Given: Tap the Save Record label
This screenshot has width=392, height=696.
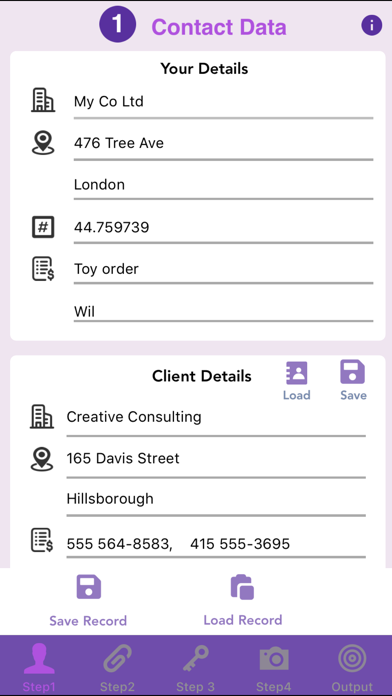Looking at the screenshot, I should pyautogui.click(x=88, y=621).
